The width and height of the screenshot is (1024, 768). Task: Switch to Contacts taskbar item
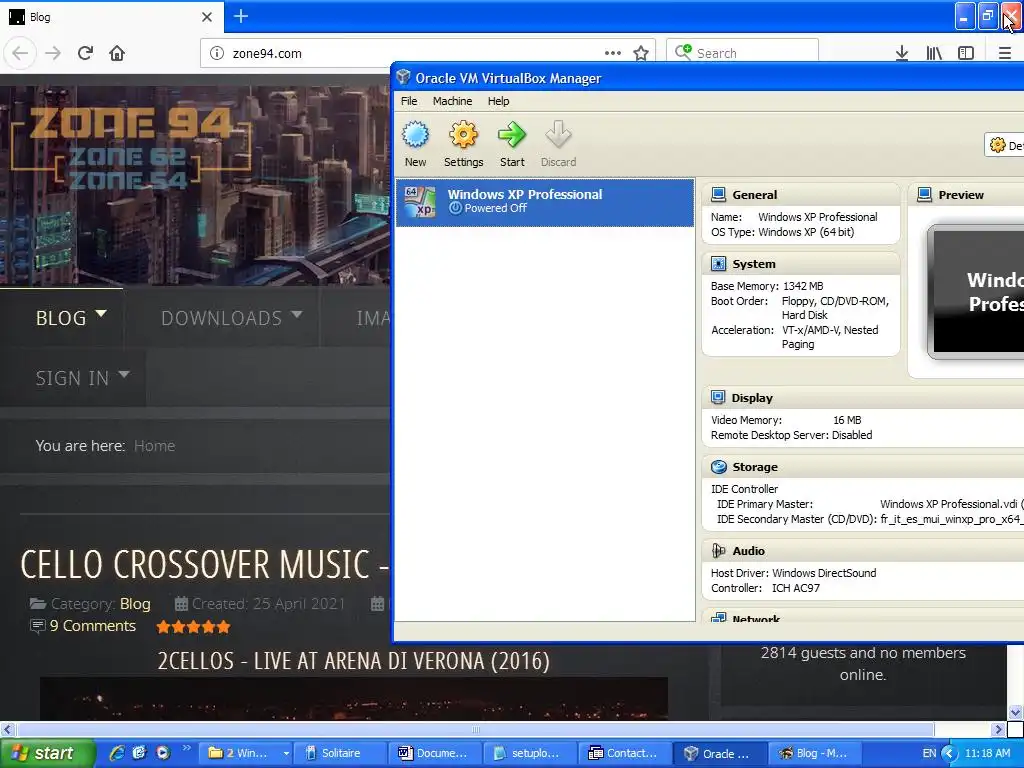tap(625, 753)
